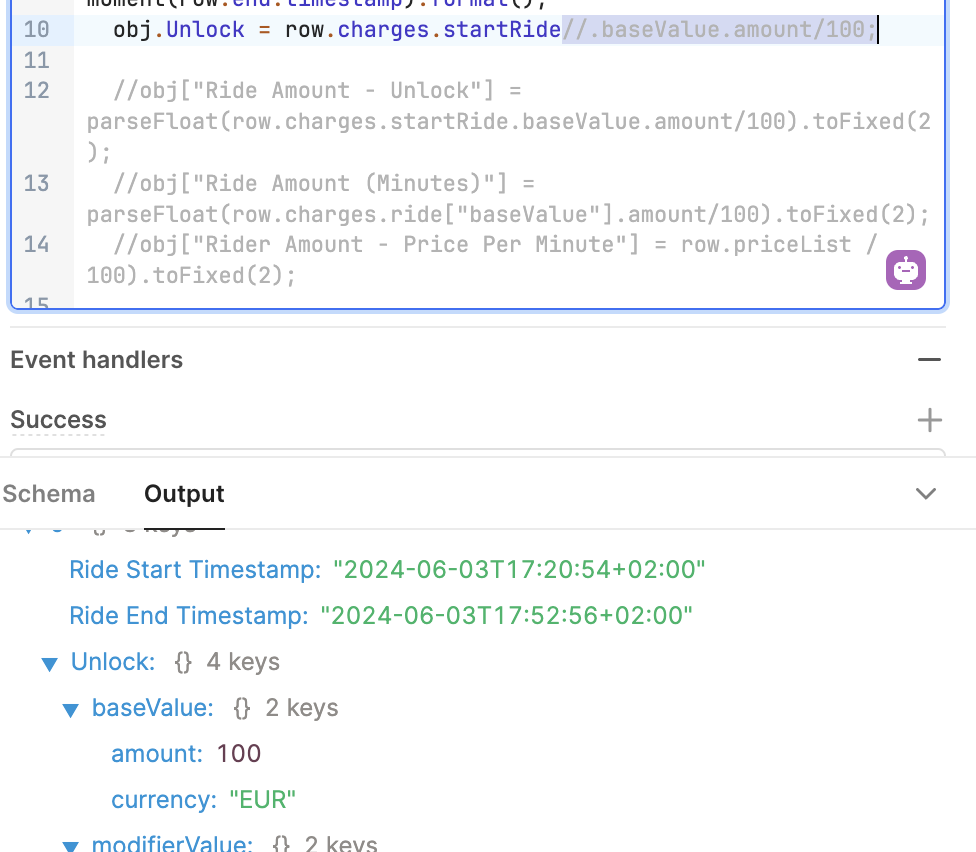The width and height of the screenshot is (976, 852).
Task: Click line number 14 in gutter
Action: point(36,245)
